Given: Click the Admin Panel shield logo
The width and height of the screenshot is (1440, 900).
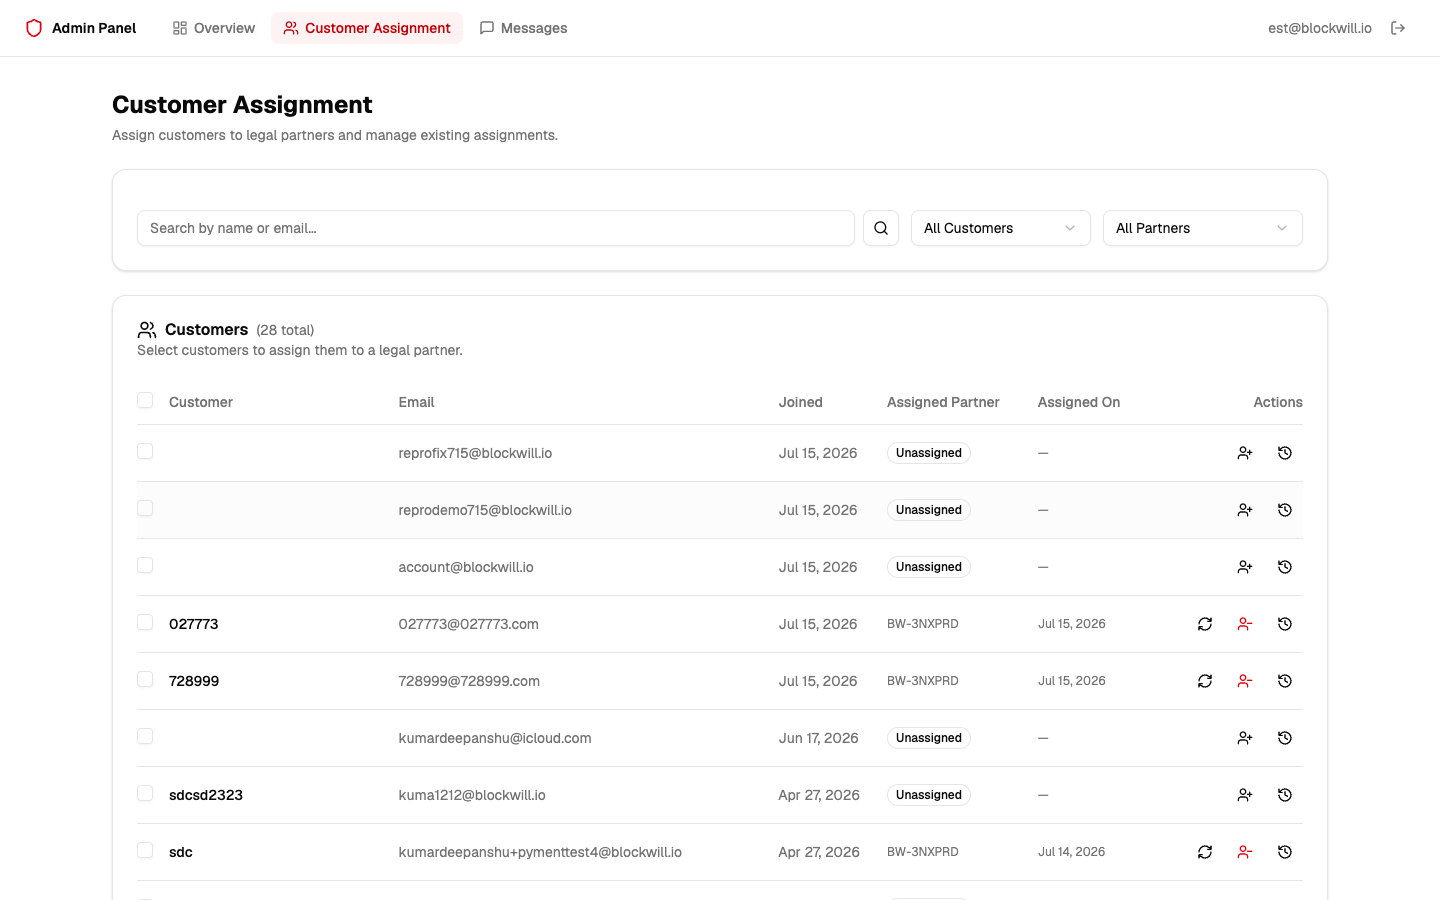Looking at the screenshot, I should pos(34,28).
